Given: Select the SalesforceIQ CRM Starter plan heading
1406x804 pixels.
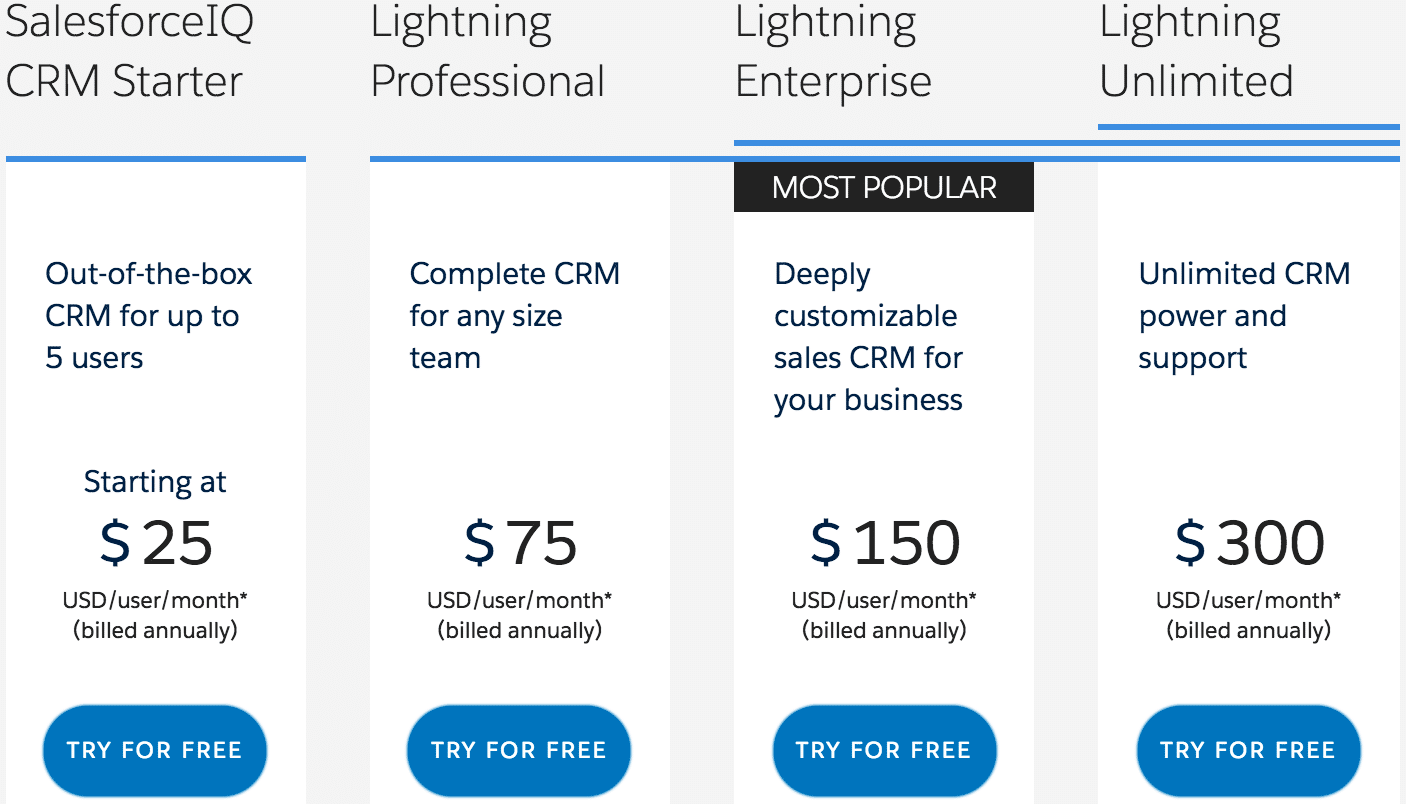Looking at the screenshot, I should tap(123, 52).
